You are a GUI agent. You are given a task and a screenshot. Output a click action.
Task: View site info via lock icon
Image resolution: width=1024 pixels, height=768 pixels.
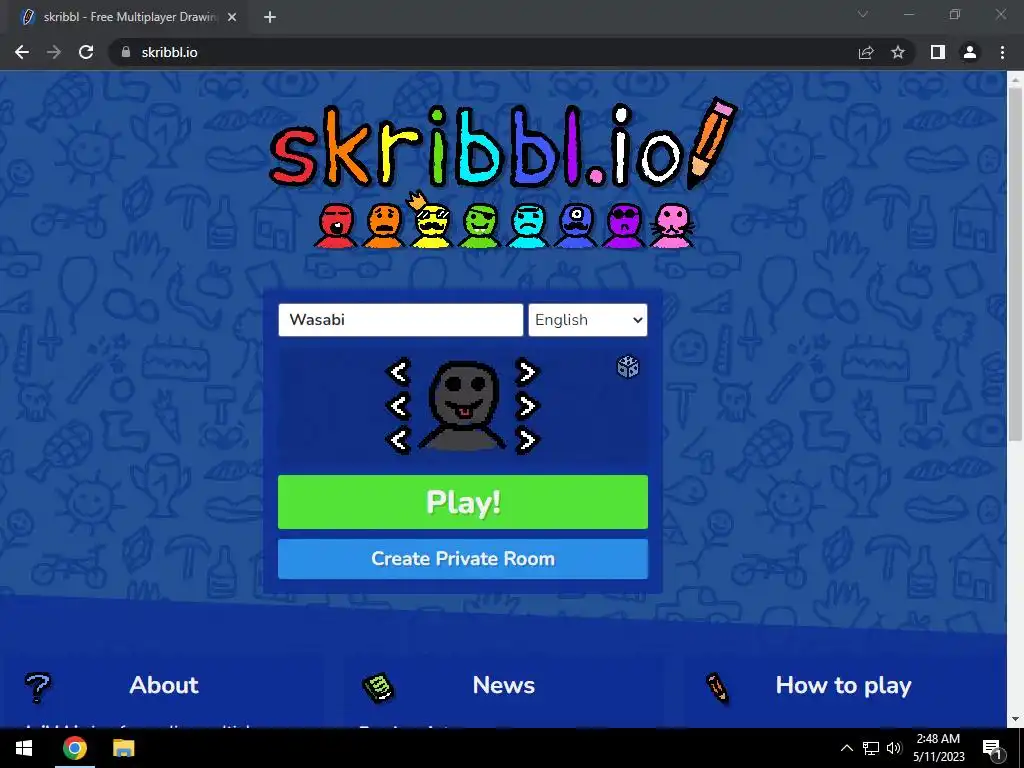(x=125, y=52)
